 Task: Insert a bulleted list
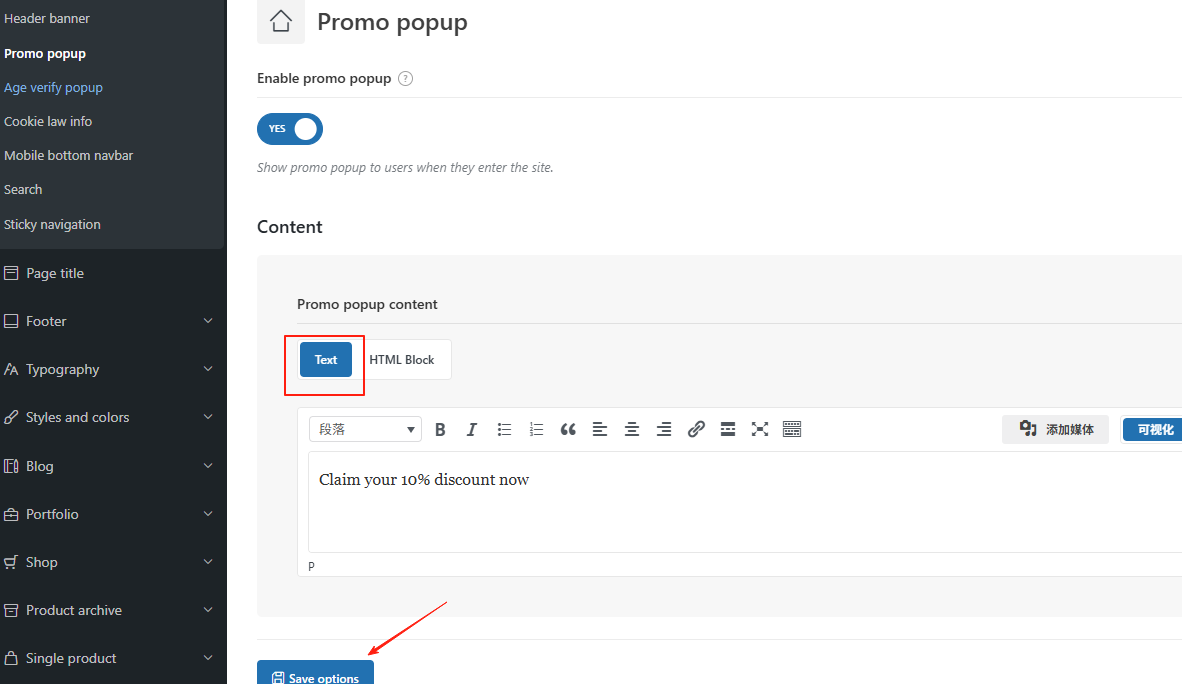[504, 429]
